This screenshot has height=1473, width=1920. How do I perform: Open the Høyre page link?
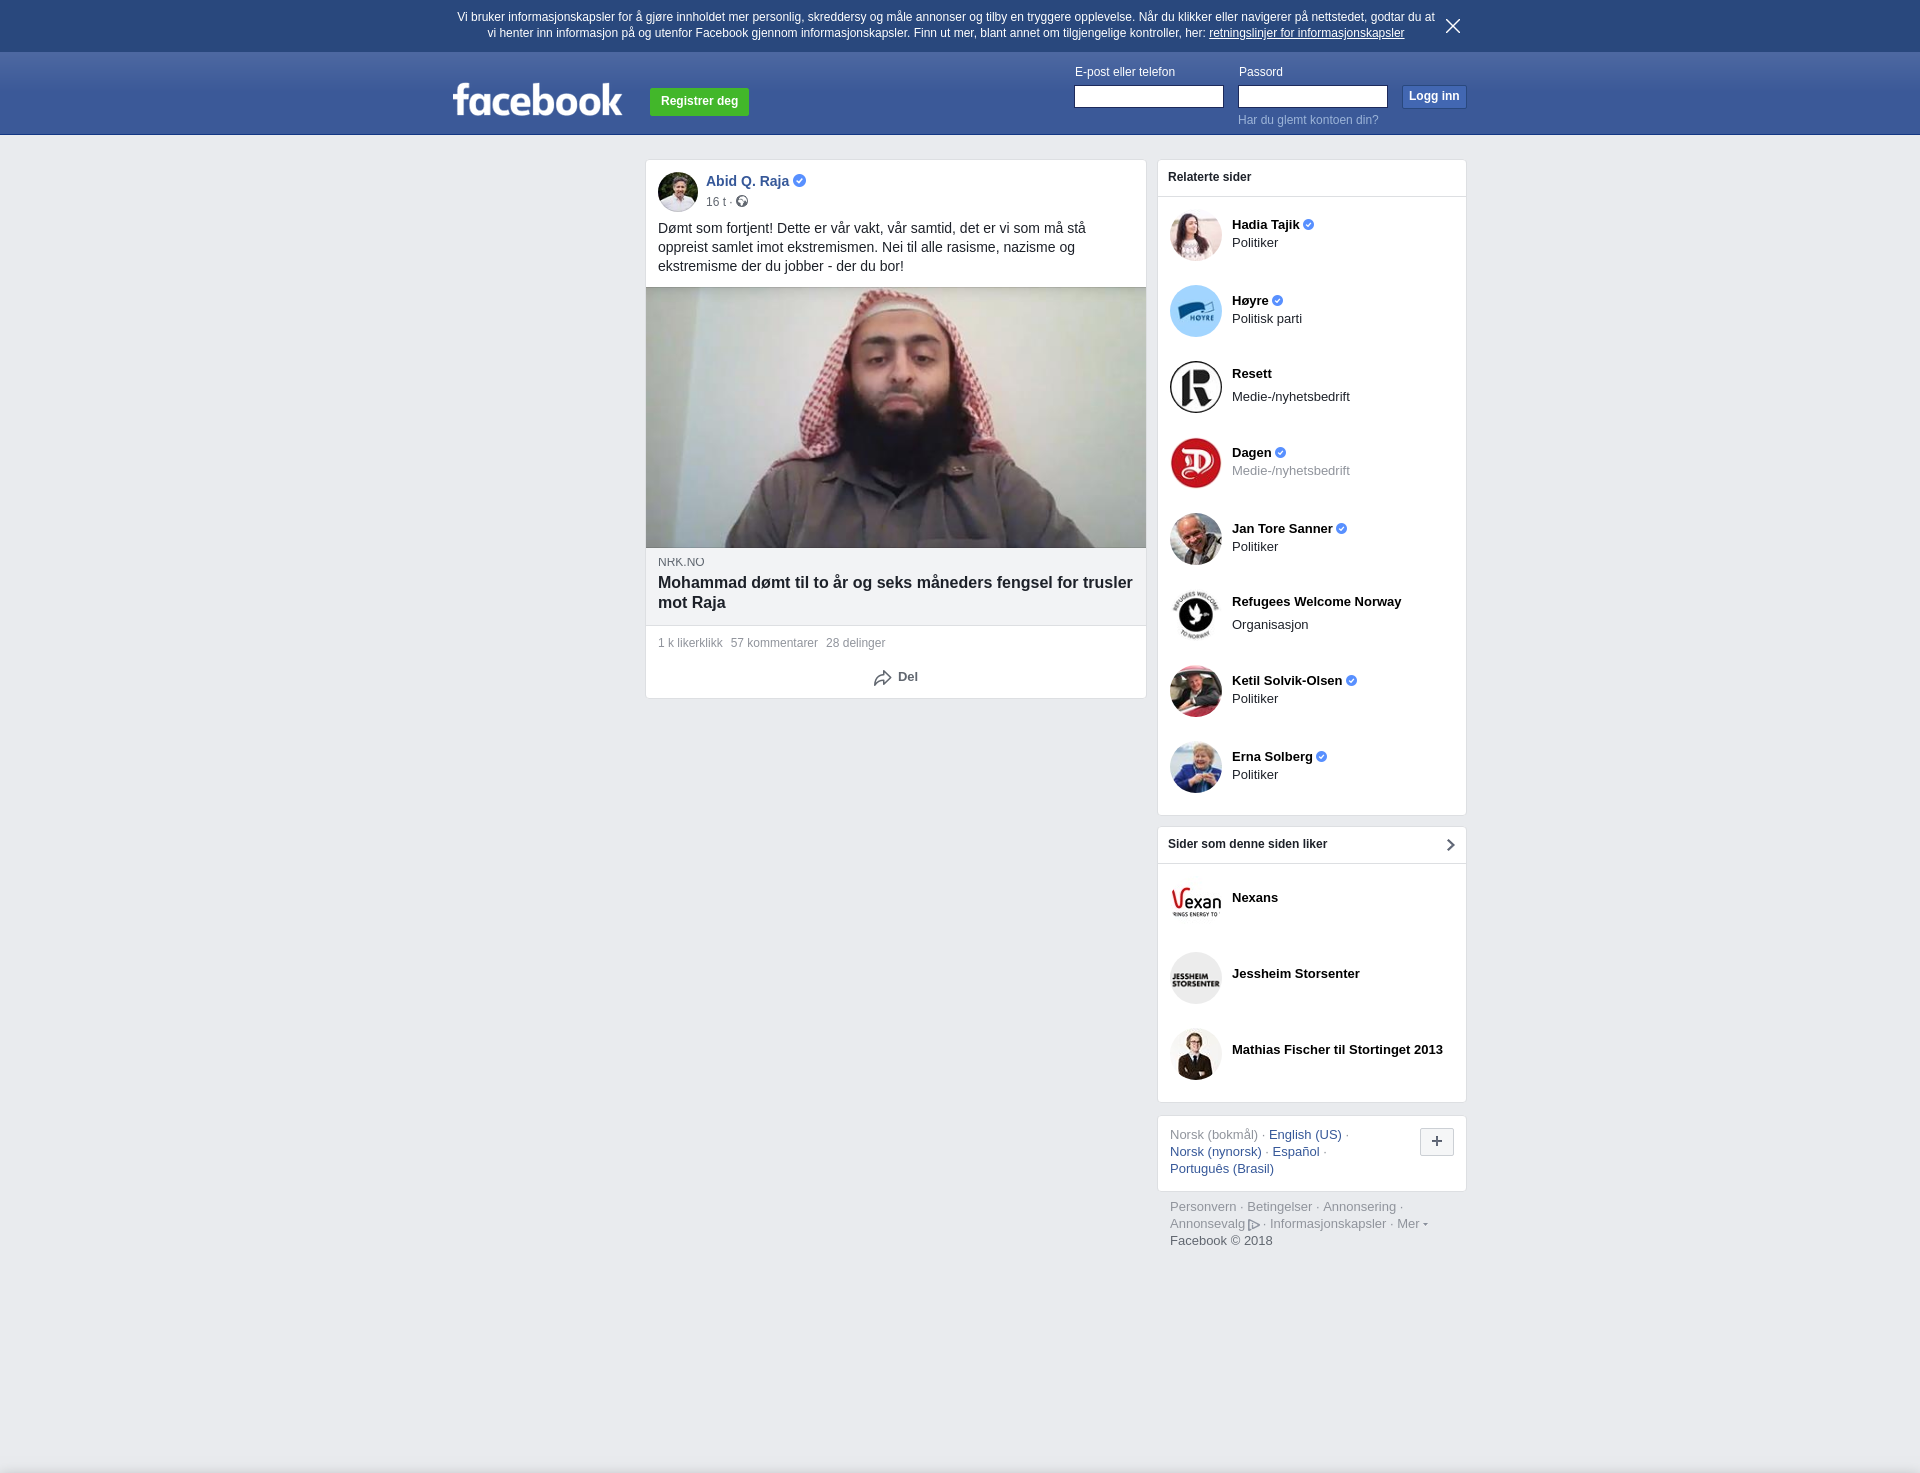tap(1250, 301)
